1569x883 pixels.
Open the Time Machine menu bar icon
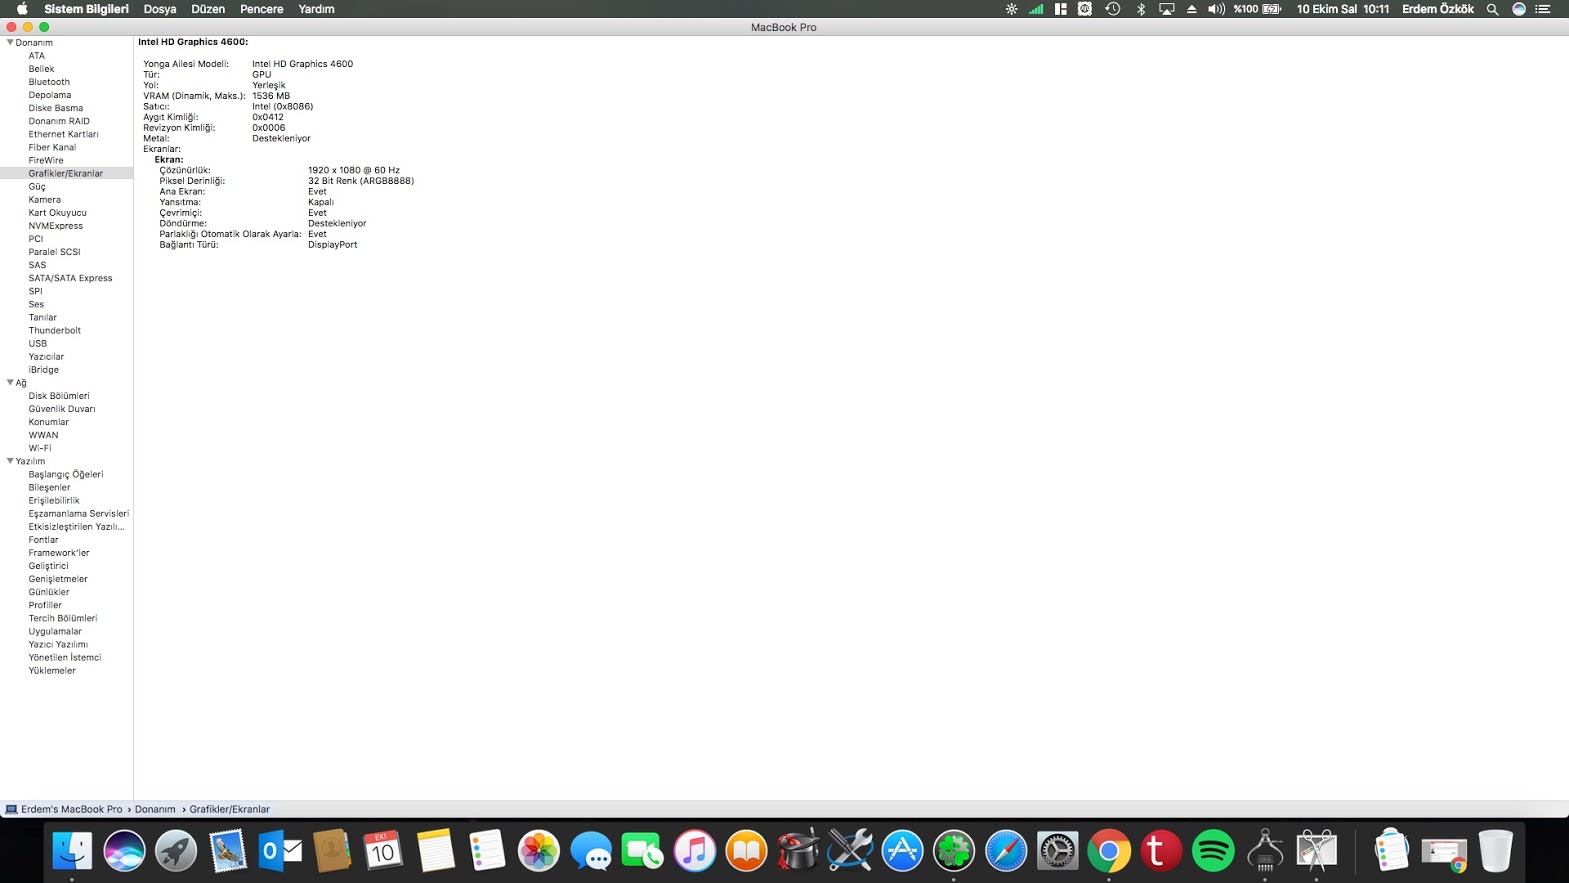(x=1112, y=9)
